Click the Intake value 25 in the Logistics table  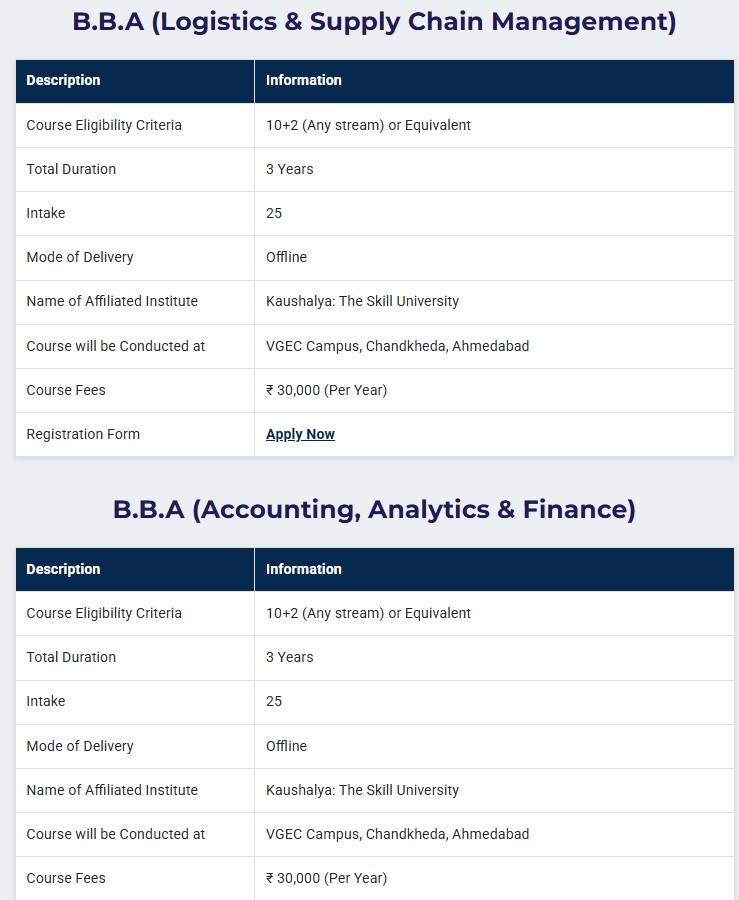tap(274, 213)
